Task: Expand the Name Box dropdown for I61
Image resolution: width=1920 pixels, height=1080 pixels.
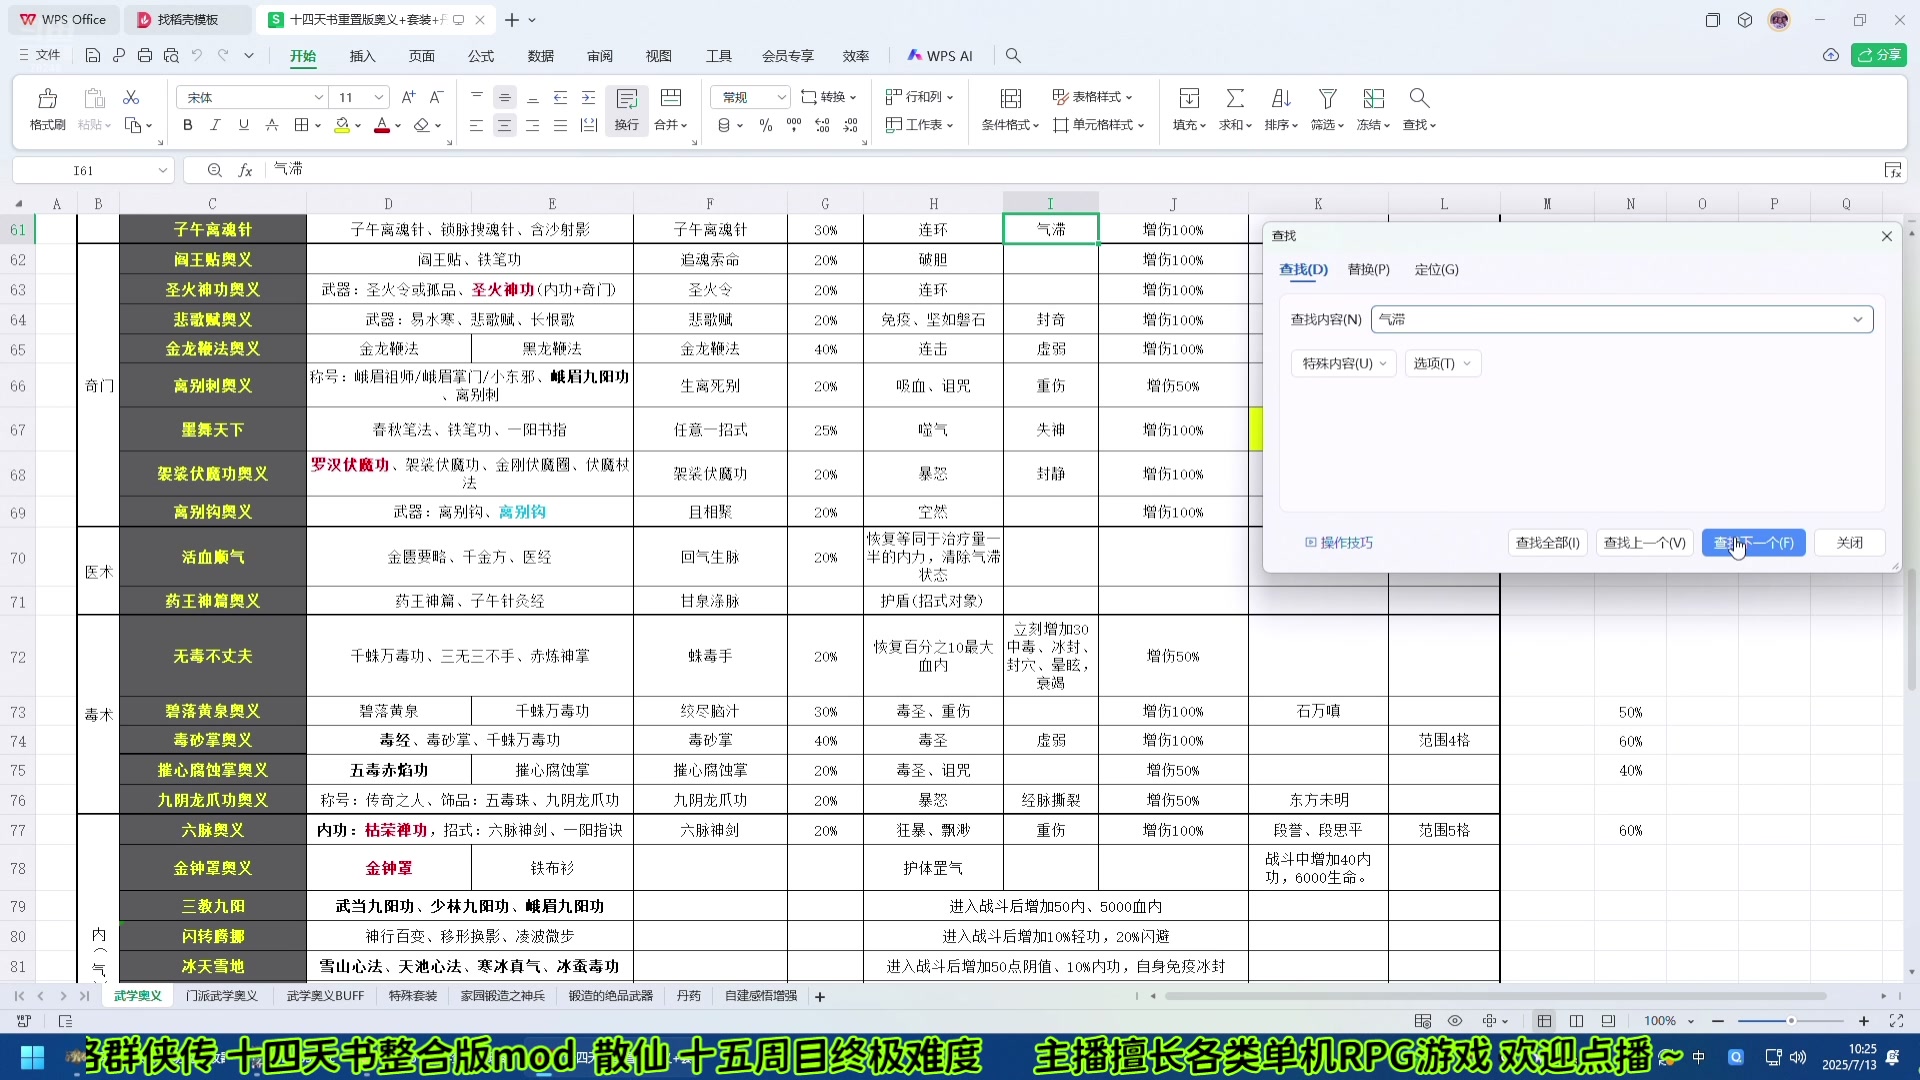Action: (162, 170)
